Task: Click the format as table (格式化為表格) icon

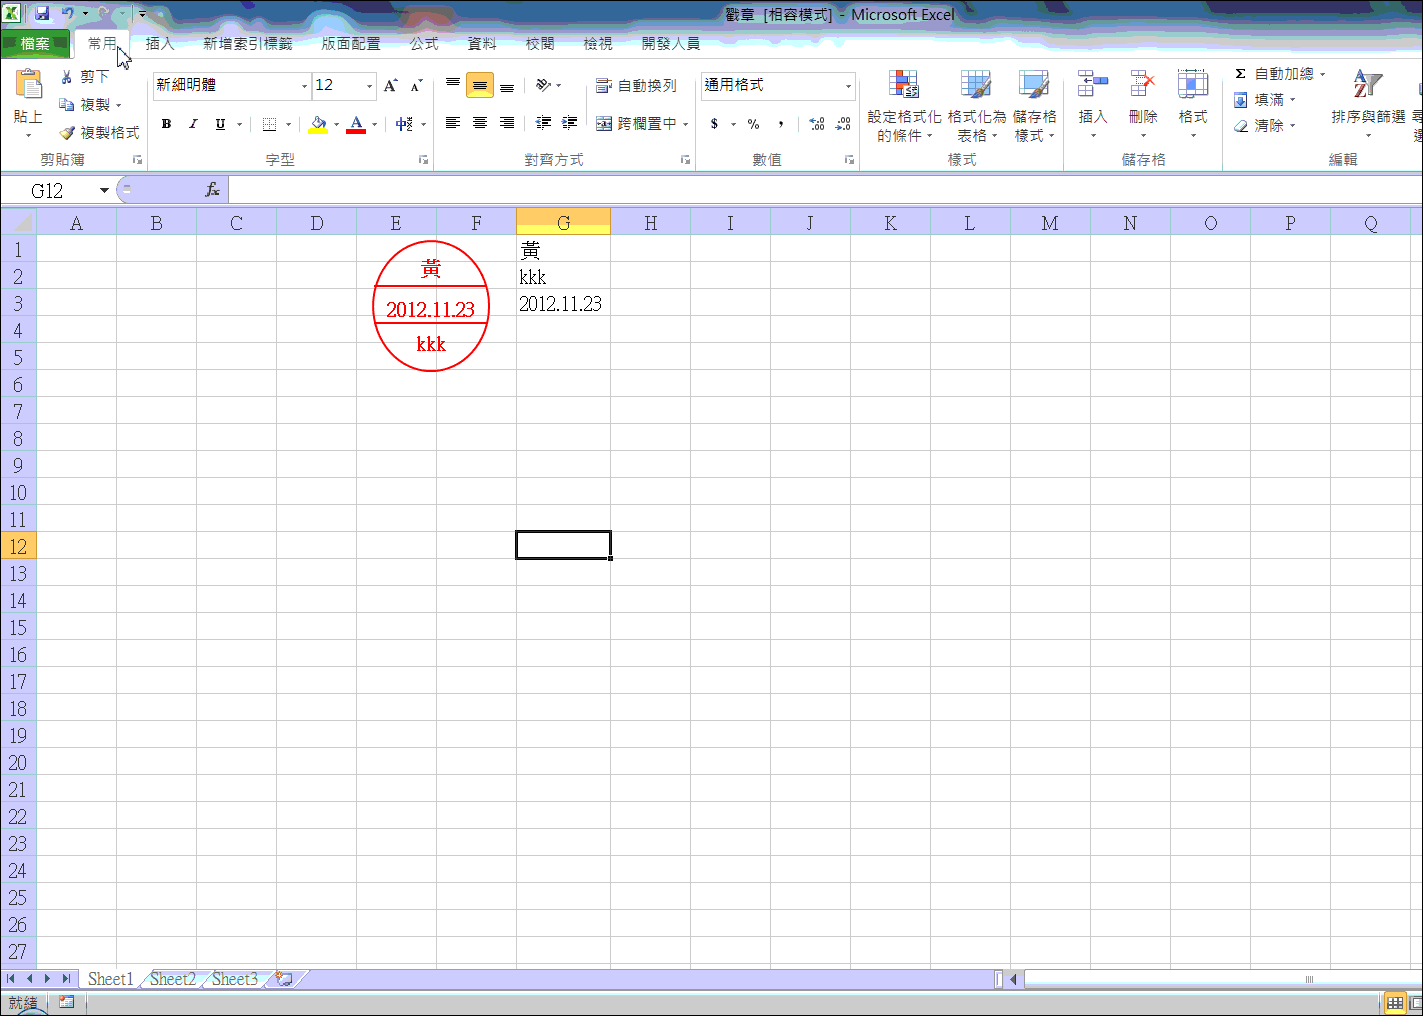Action: (976, 84)
